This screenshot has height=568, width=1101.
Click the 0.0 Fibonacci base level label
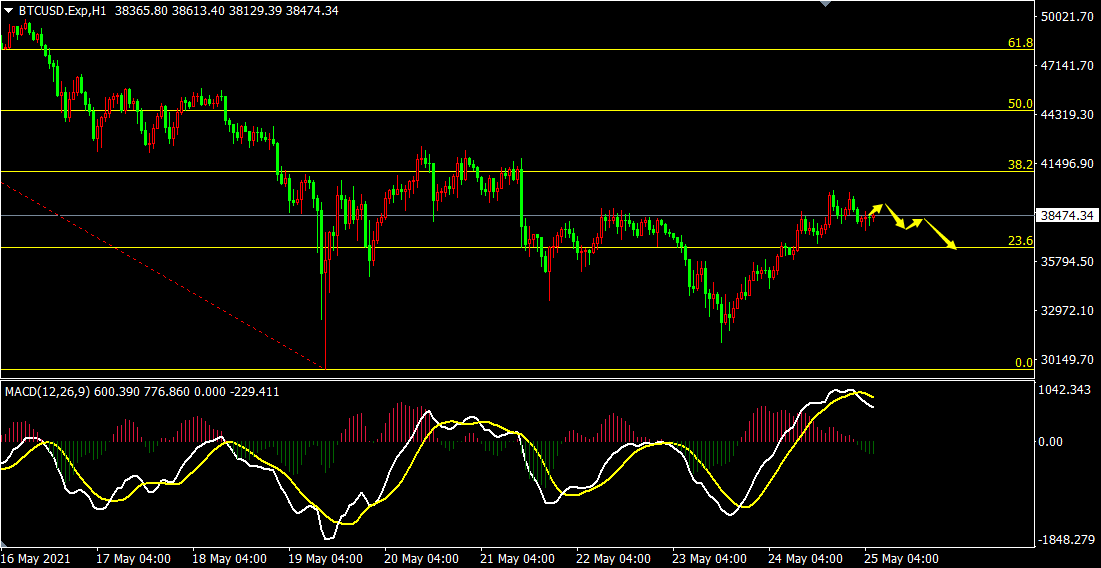[x=1023, y=363]
